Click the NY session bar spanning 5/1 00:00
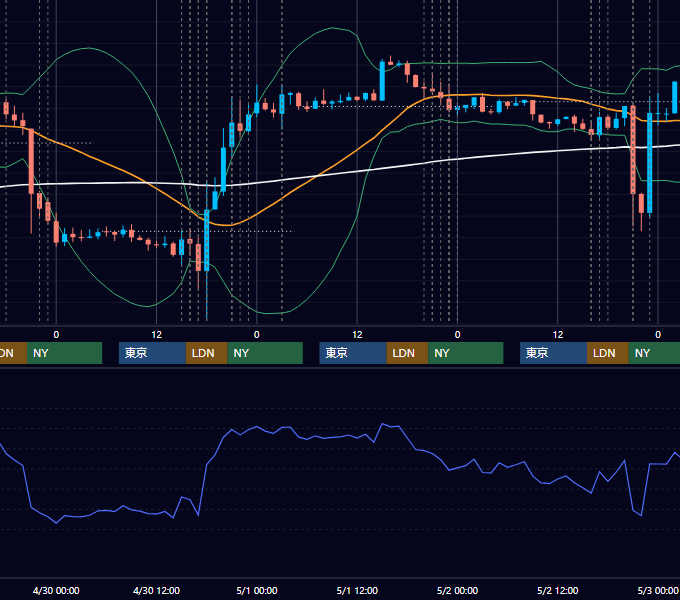The image size is (680, 600). point(265,353)
